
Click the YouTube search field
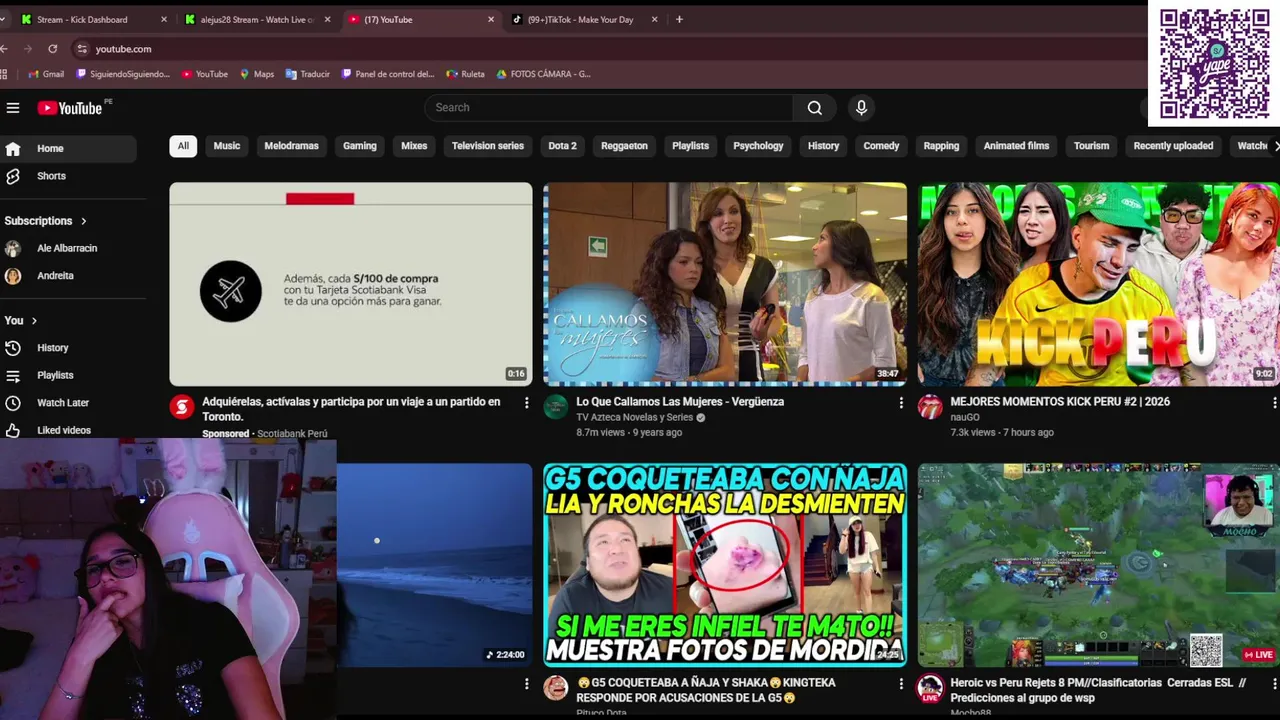tap(608, 108)
